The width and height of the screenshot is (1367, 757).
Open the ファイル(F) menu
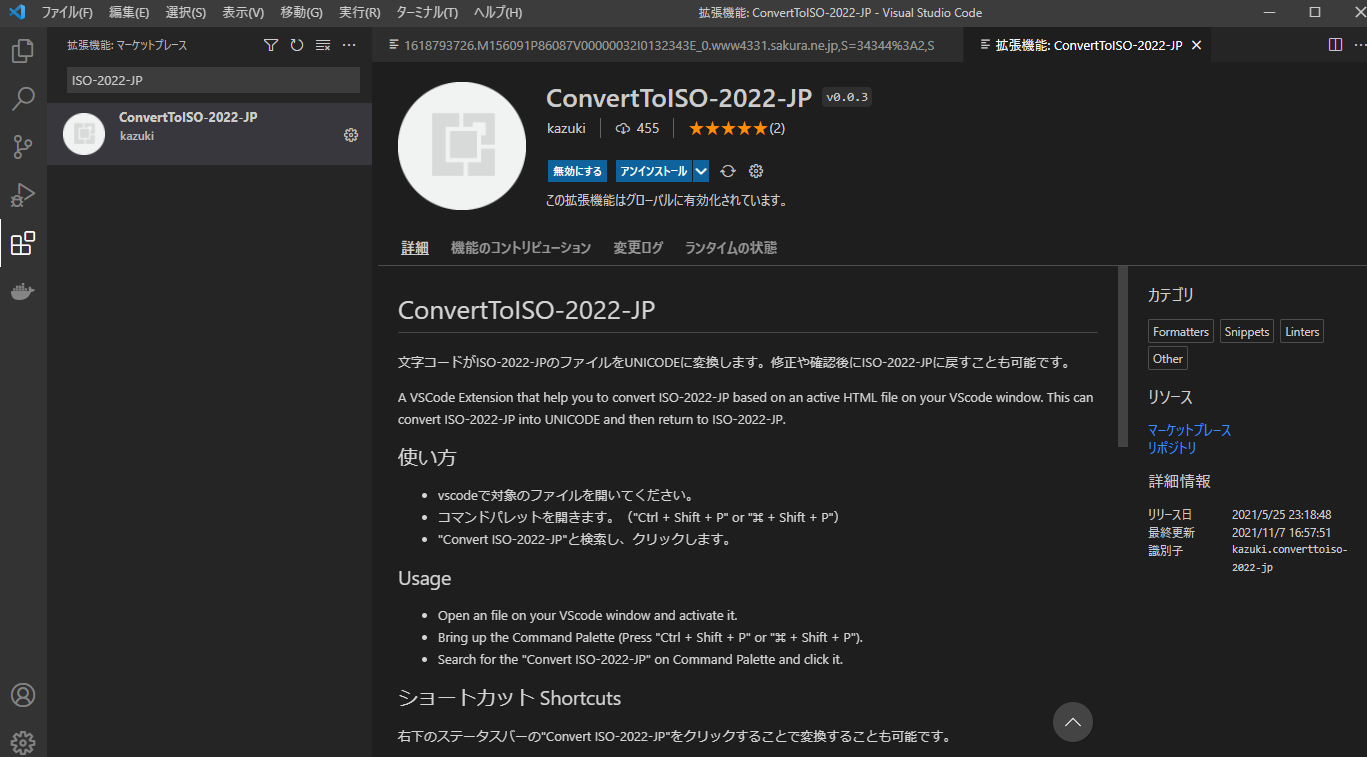coord(67,12)
